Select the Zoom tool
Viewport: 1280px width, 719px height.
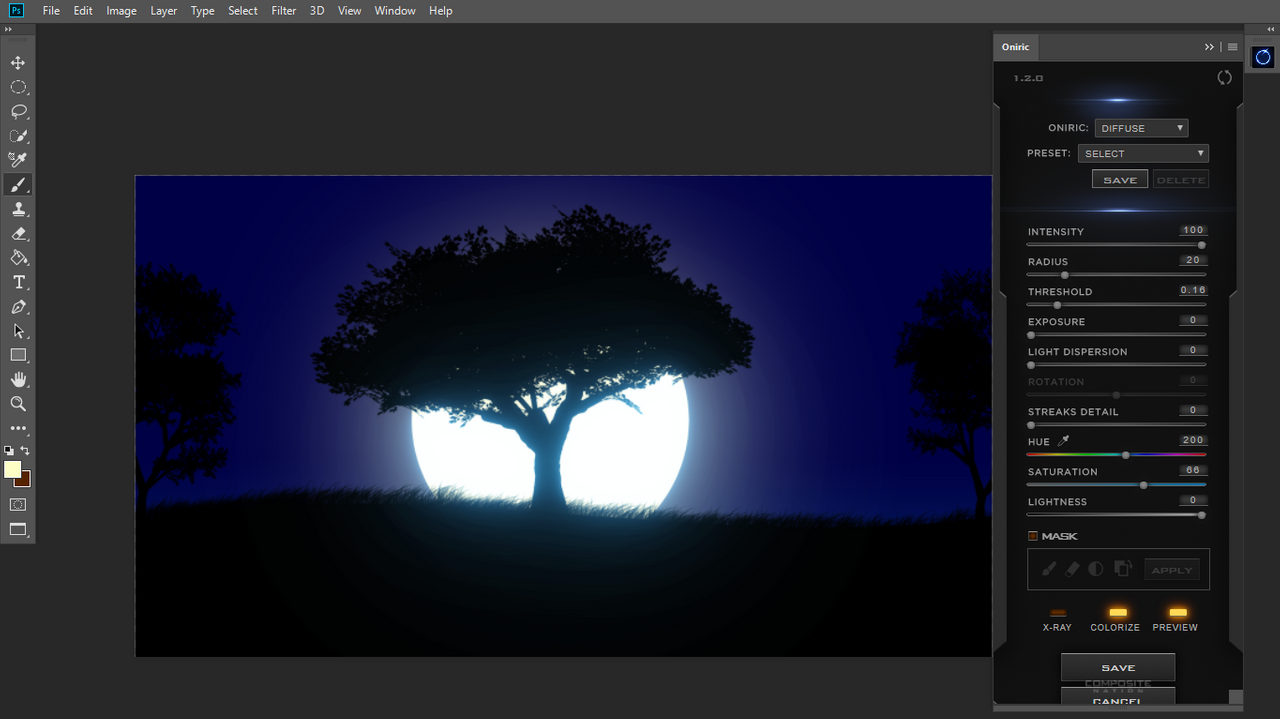[18, 403]
